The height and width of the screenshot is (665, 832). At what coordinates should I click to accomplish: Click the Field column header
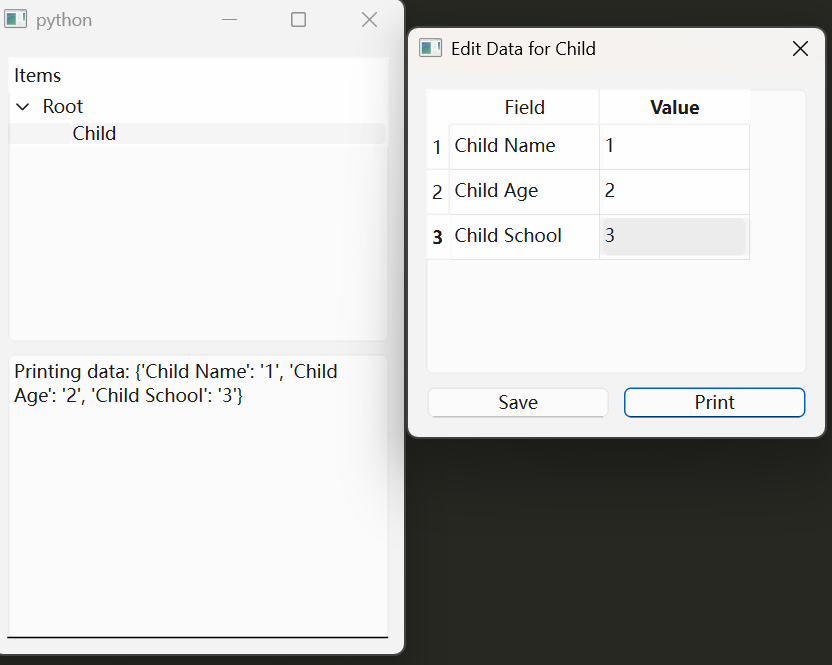point(524,107)
